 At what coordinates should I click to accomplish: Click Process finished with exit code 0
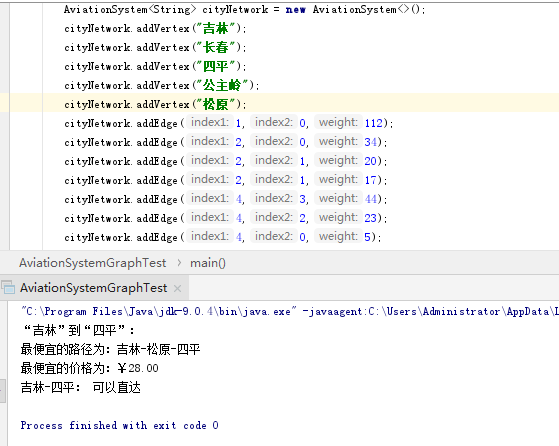pyautogui.click(x=119, y=425)
